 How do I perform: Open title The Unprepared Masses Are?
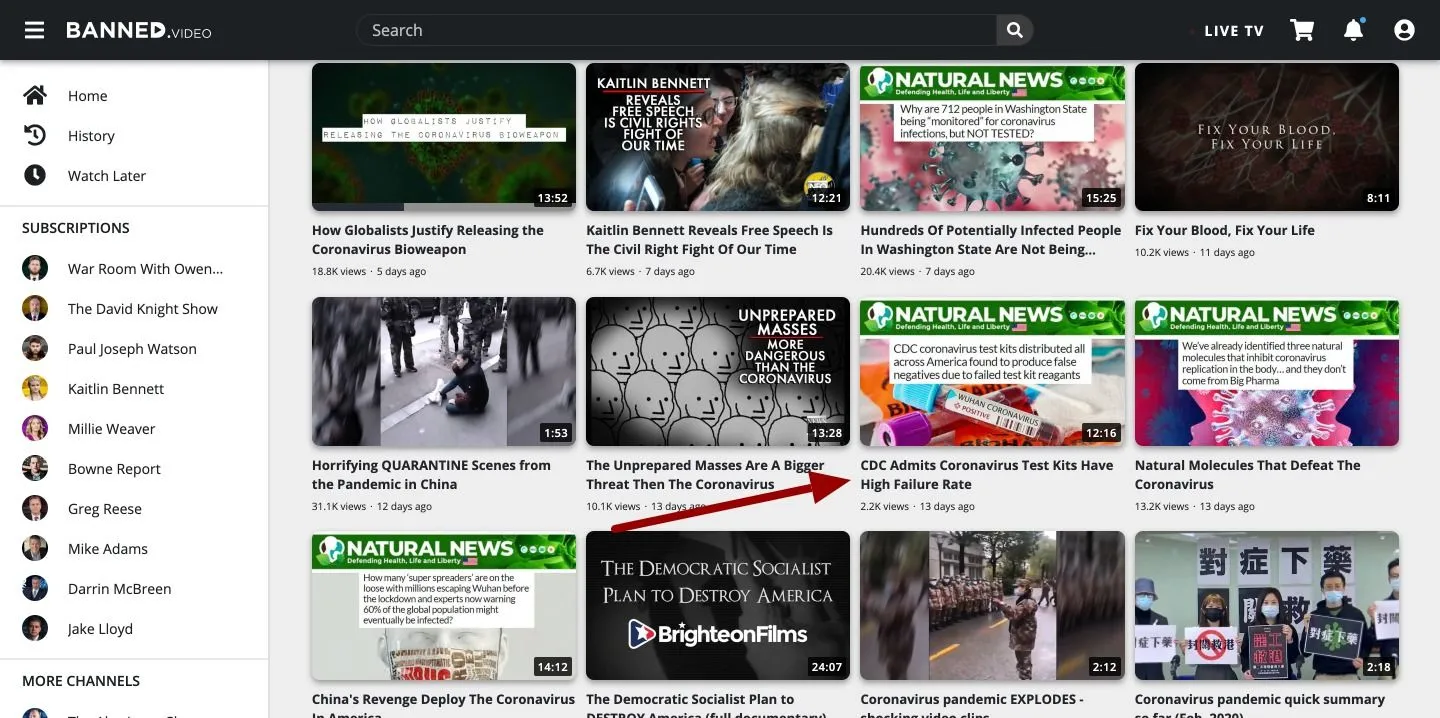pos(705,474)
